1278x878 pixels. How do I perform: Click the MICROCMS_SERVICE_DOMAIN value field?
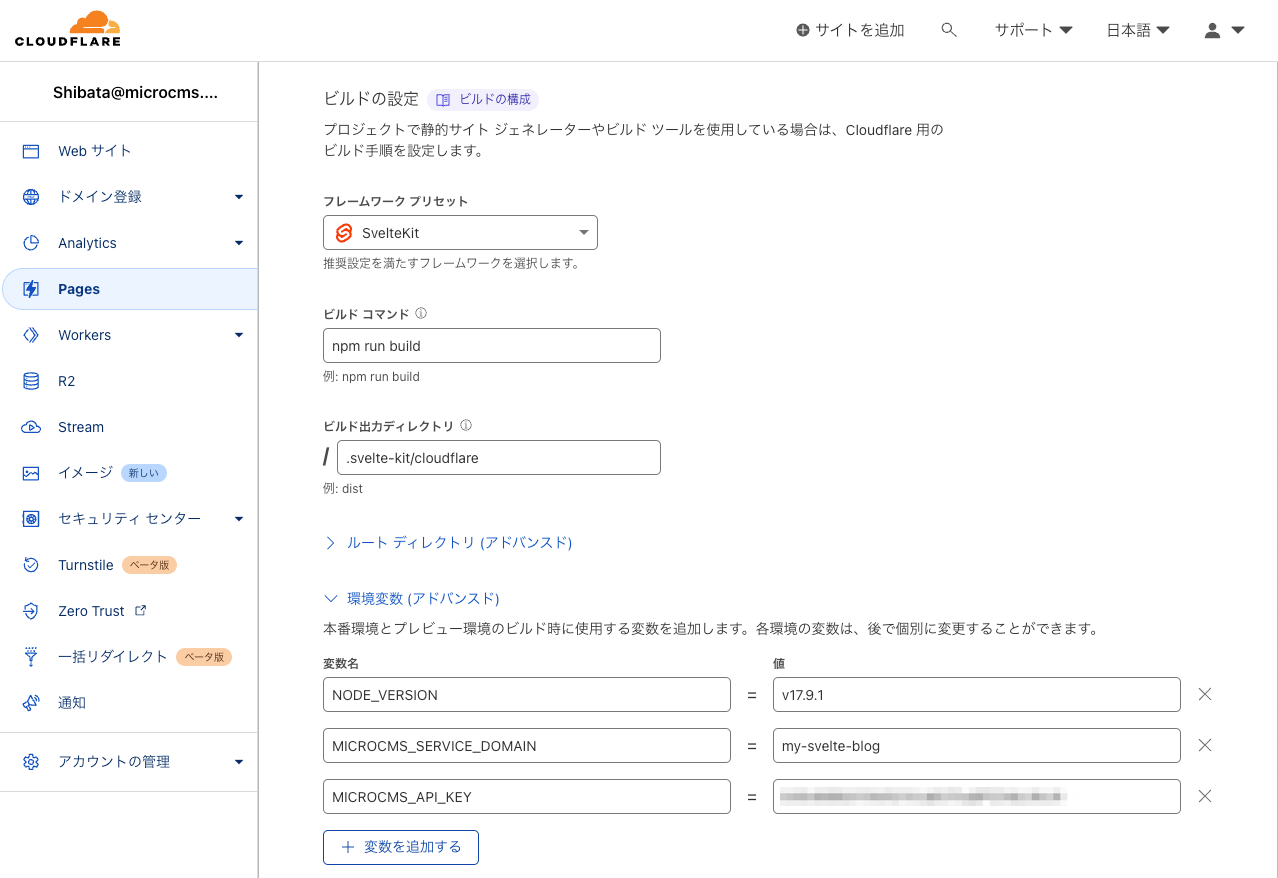point(976,746)
